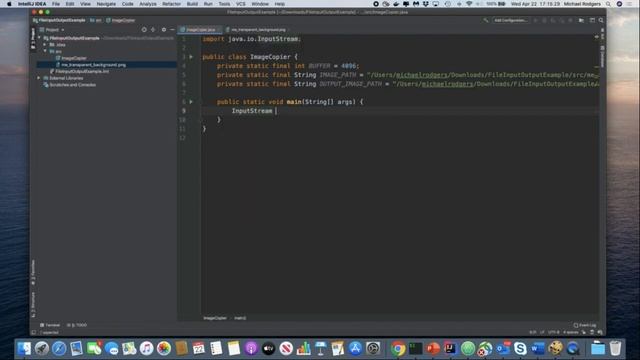Open PowerPoint from the Dock

(433, 348)
